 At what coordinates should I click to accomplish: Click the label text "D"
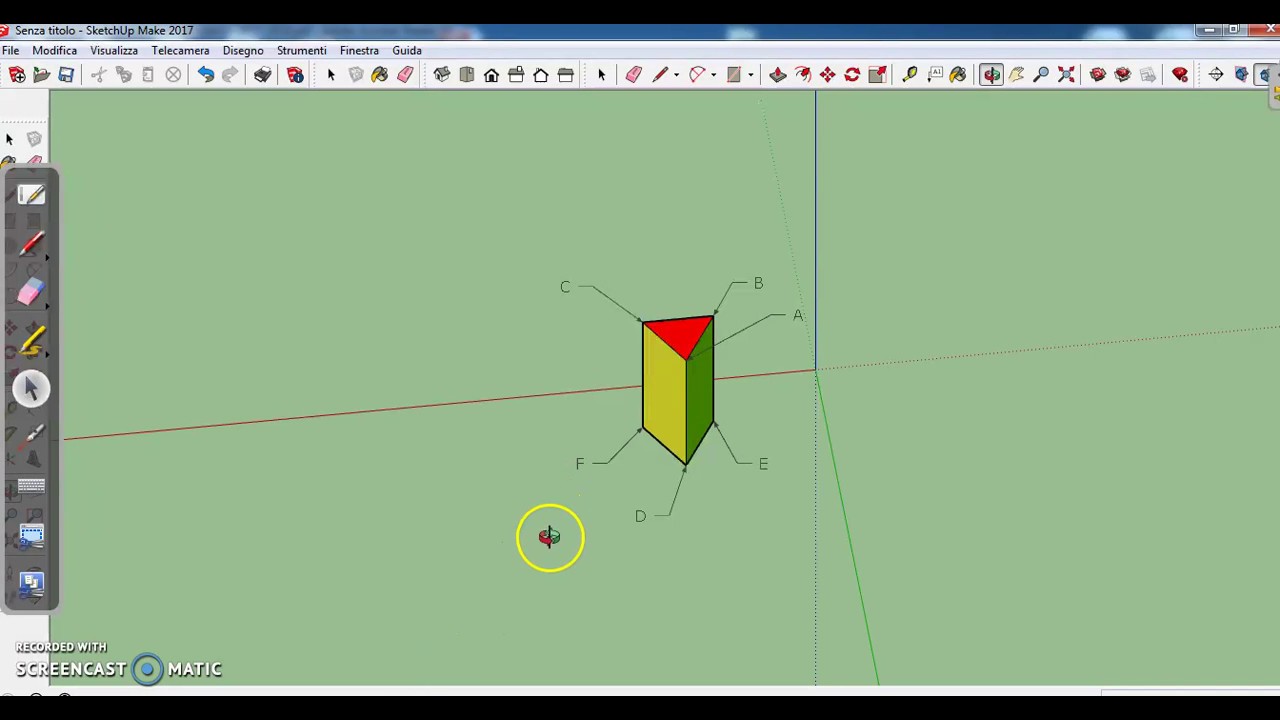click(x=640, y=516)
